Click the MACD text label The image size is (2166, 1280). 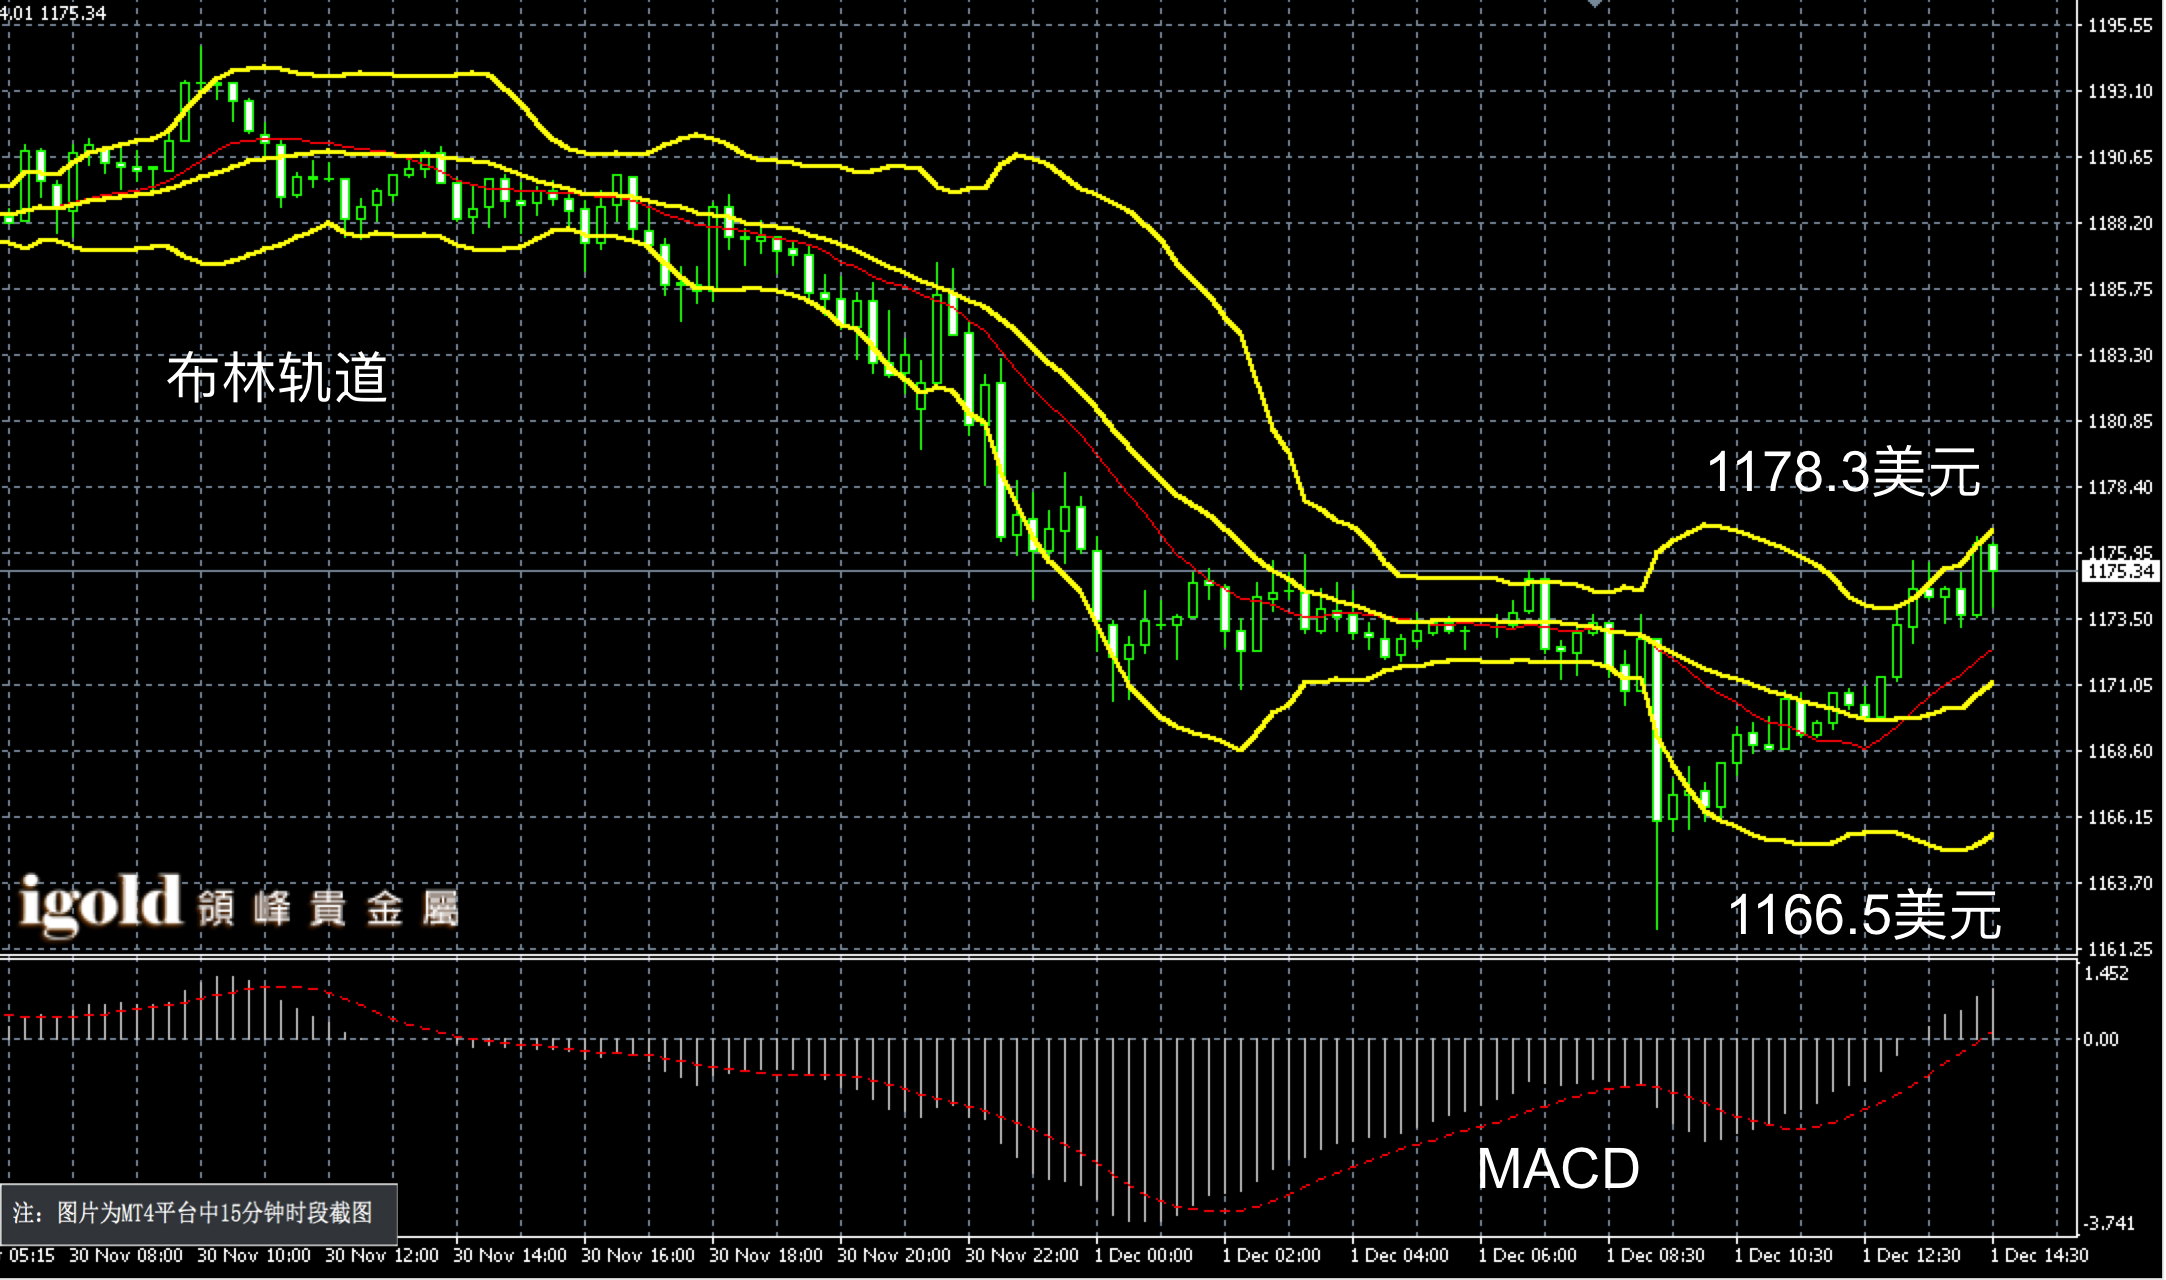[x=1557, y=1168]
